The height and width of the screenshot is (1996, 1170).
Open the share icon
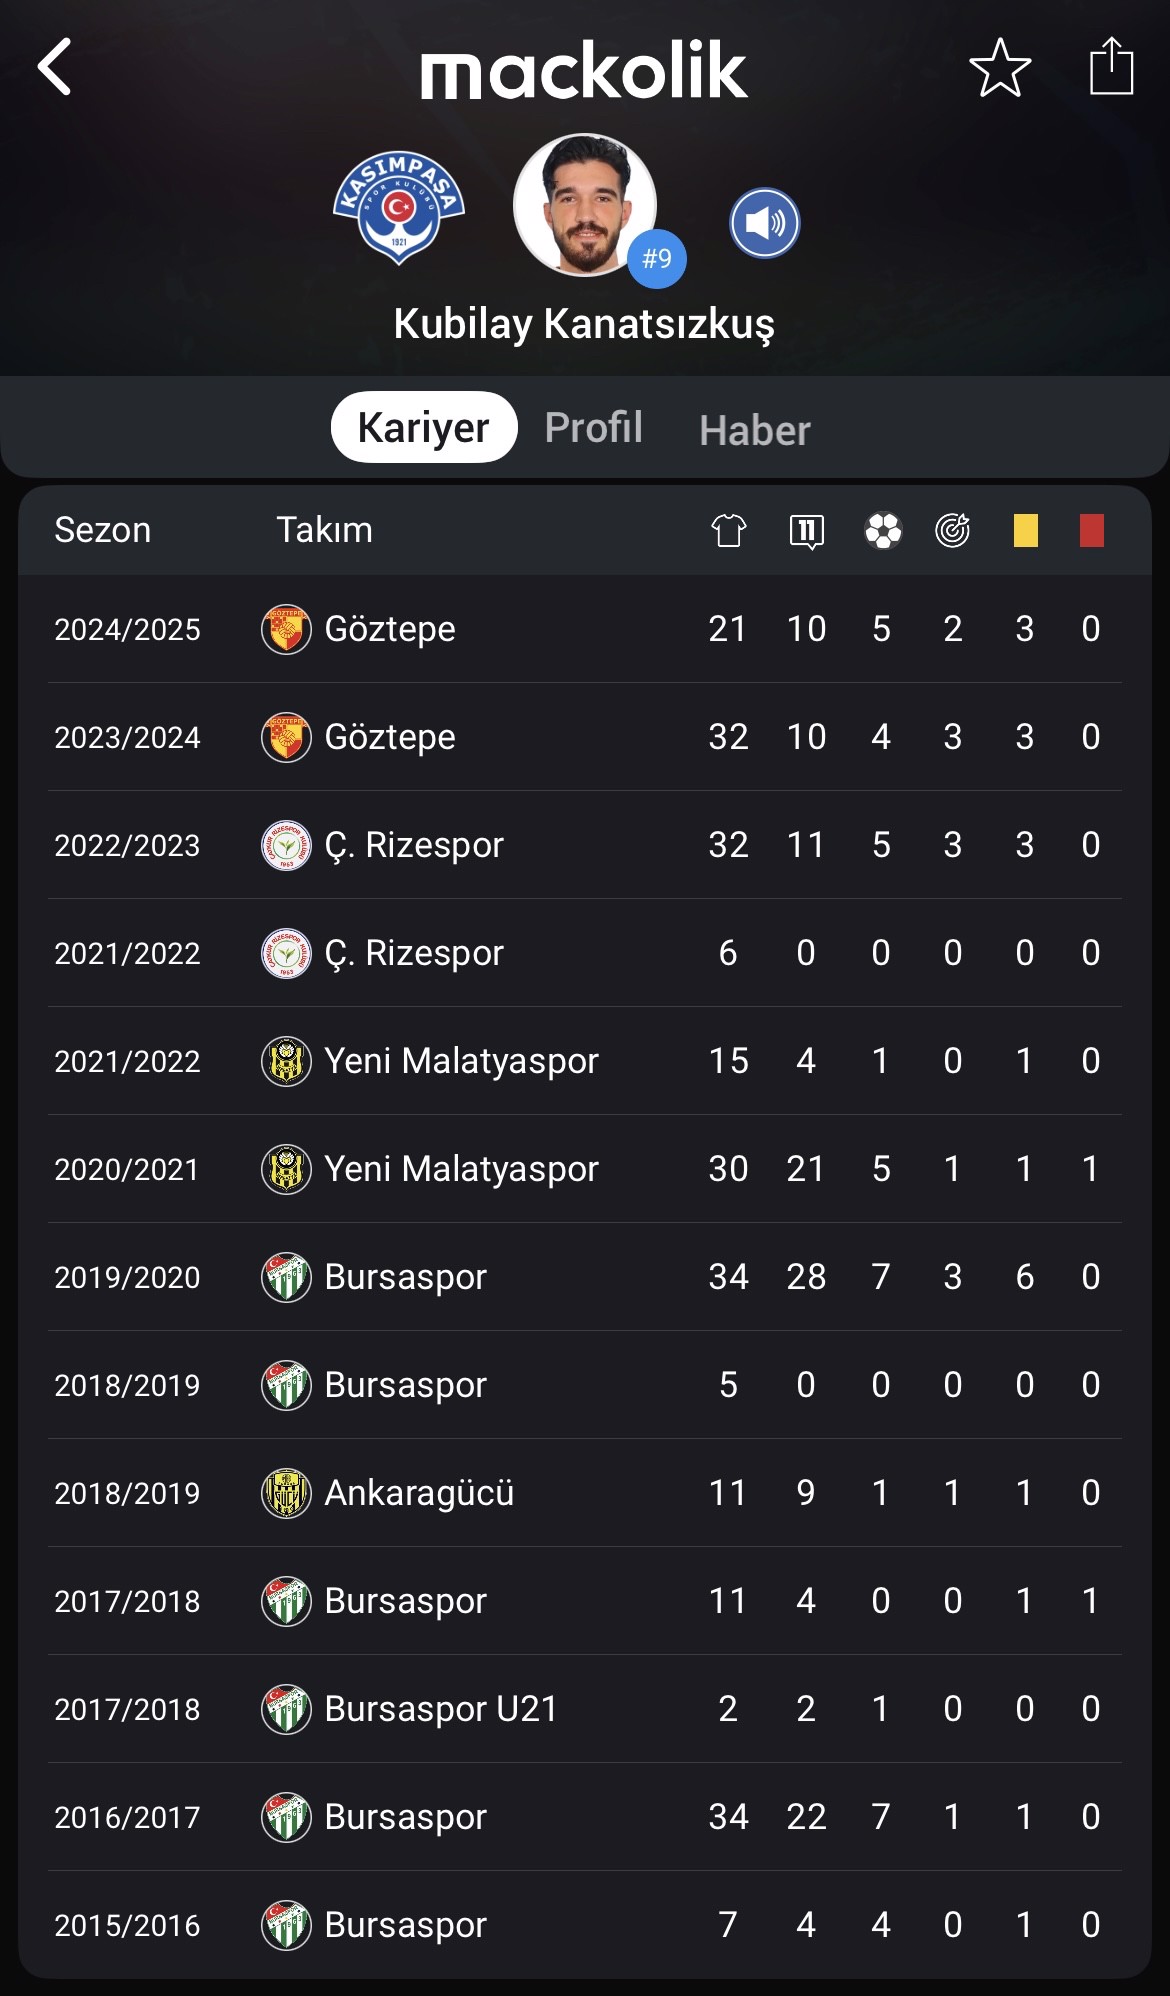click(x=1111, y=66)
